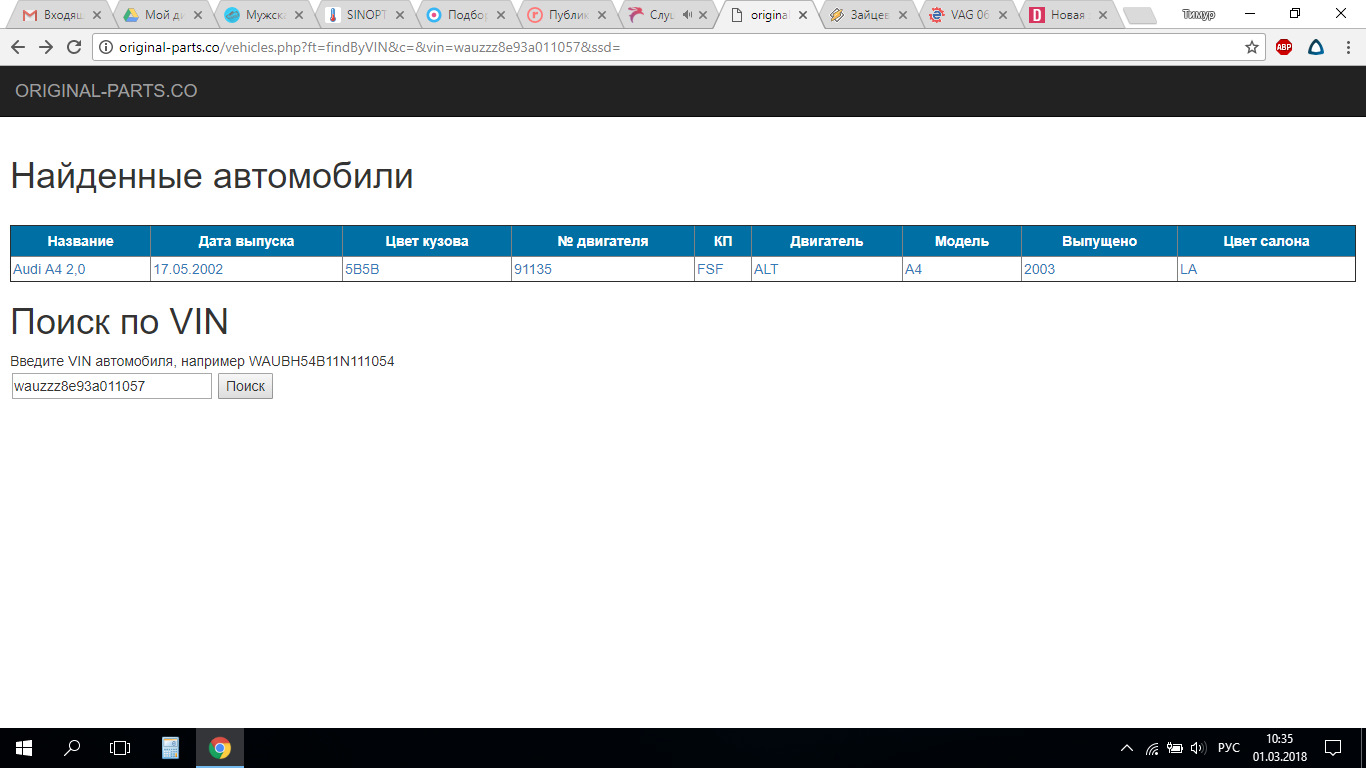Click the Поиск search button
Screen dimensions: 1366x768
pos(245,386)
